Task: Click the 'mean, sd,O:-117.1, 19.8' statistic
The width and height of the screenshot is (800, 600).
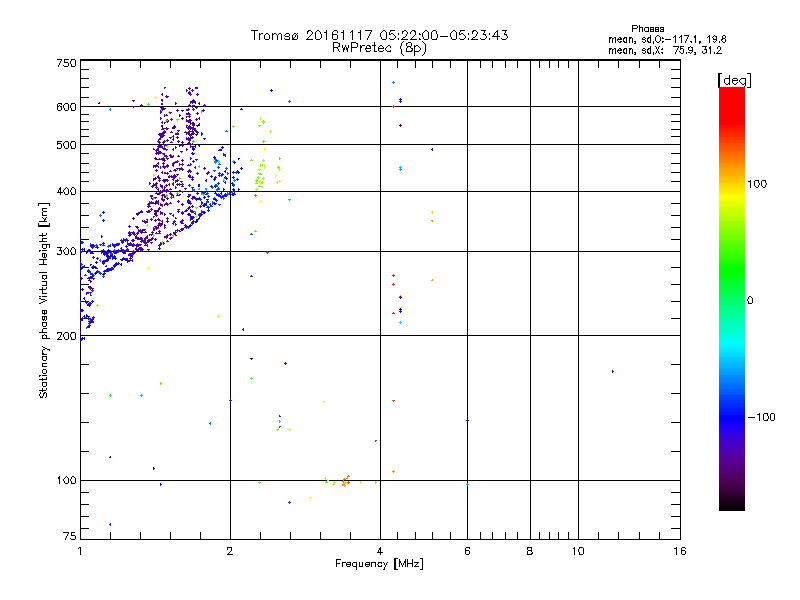Action: coord(667,39)
